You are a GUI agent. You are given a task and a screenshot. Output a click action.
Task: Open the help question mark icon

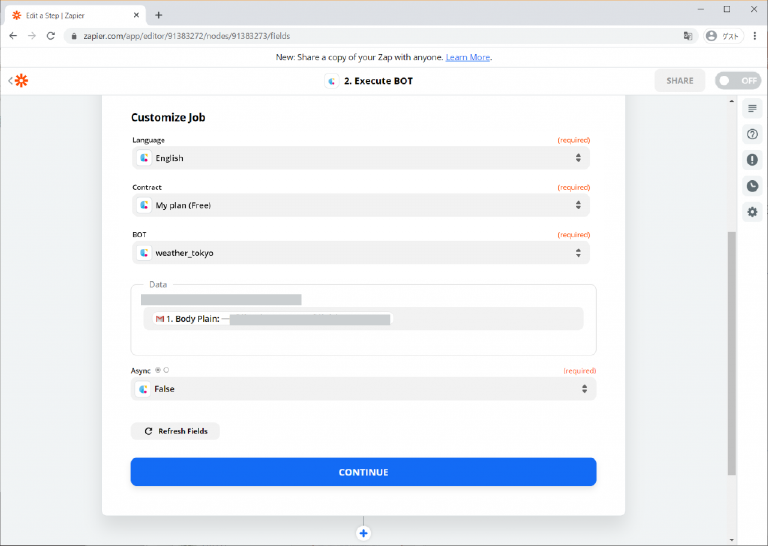(x=752, y=134)
